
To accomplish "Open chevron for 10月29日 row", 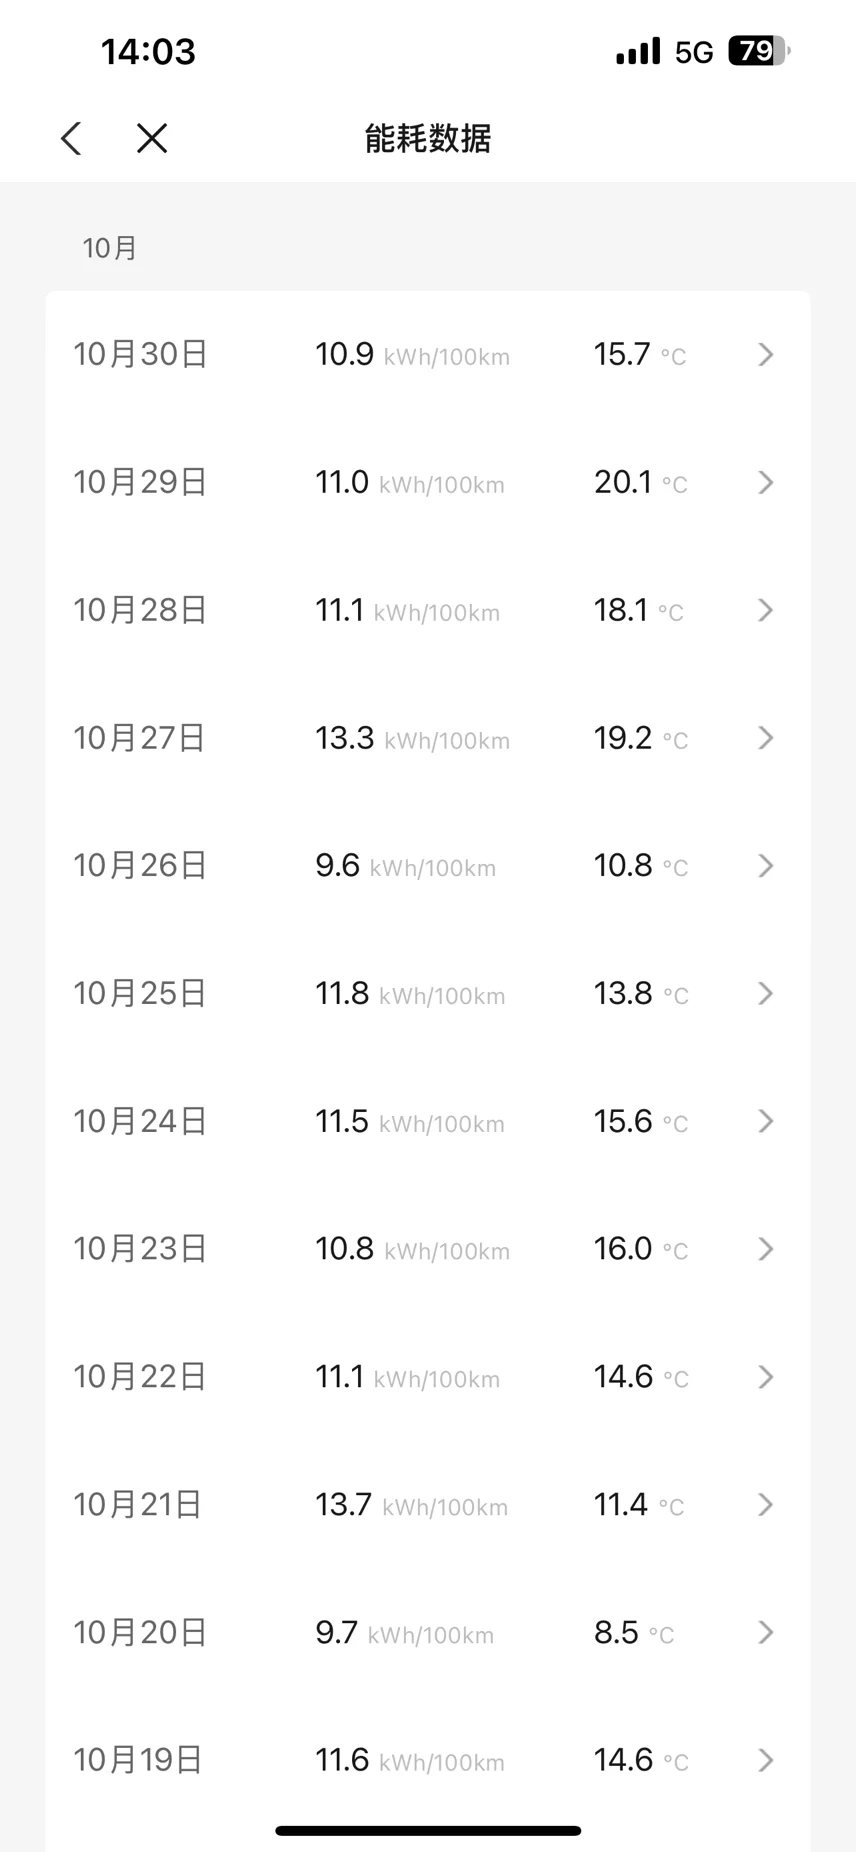I will [766, 483].
